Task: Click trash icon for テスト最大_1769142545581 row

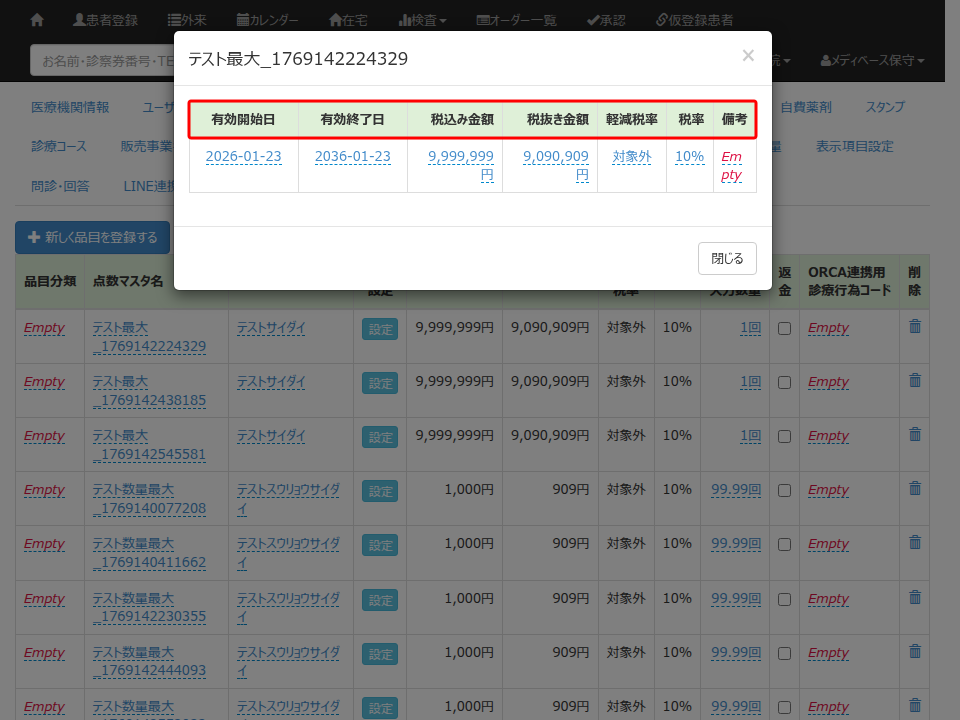Action: (914, 435)
